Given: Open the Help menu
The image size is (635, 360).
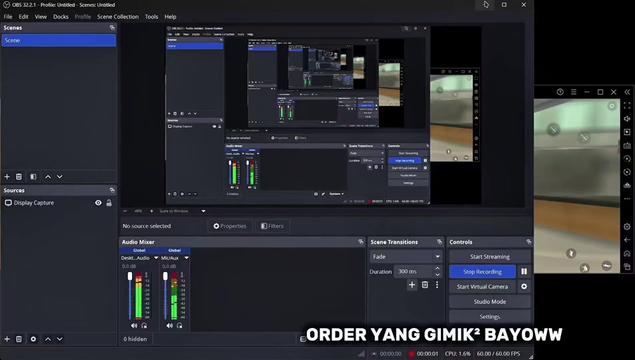Looking at the screenshot, I should click(x=170, y=17).
